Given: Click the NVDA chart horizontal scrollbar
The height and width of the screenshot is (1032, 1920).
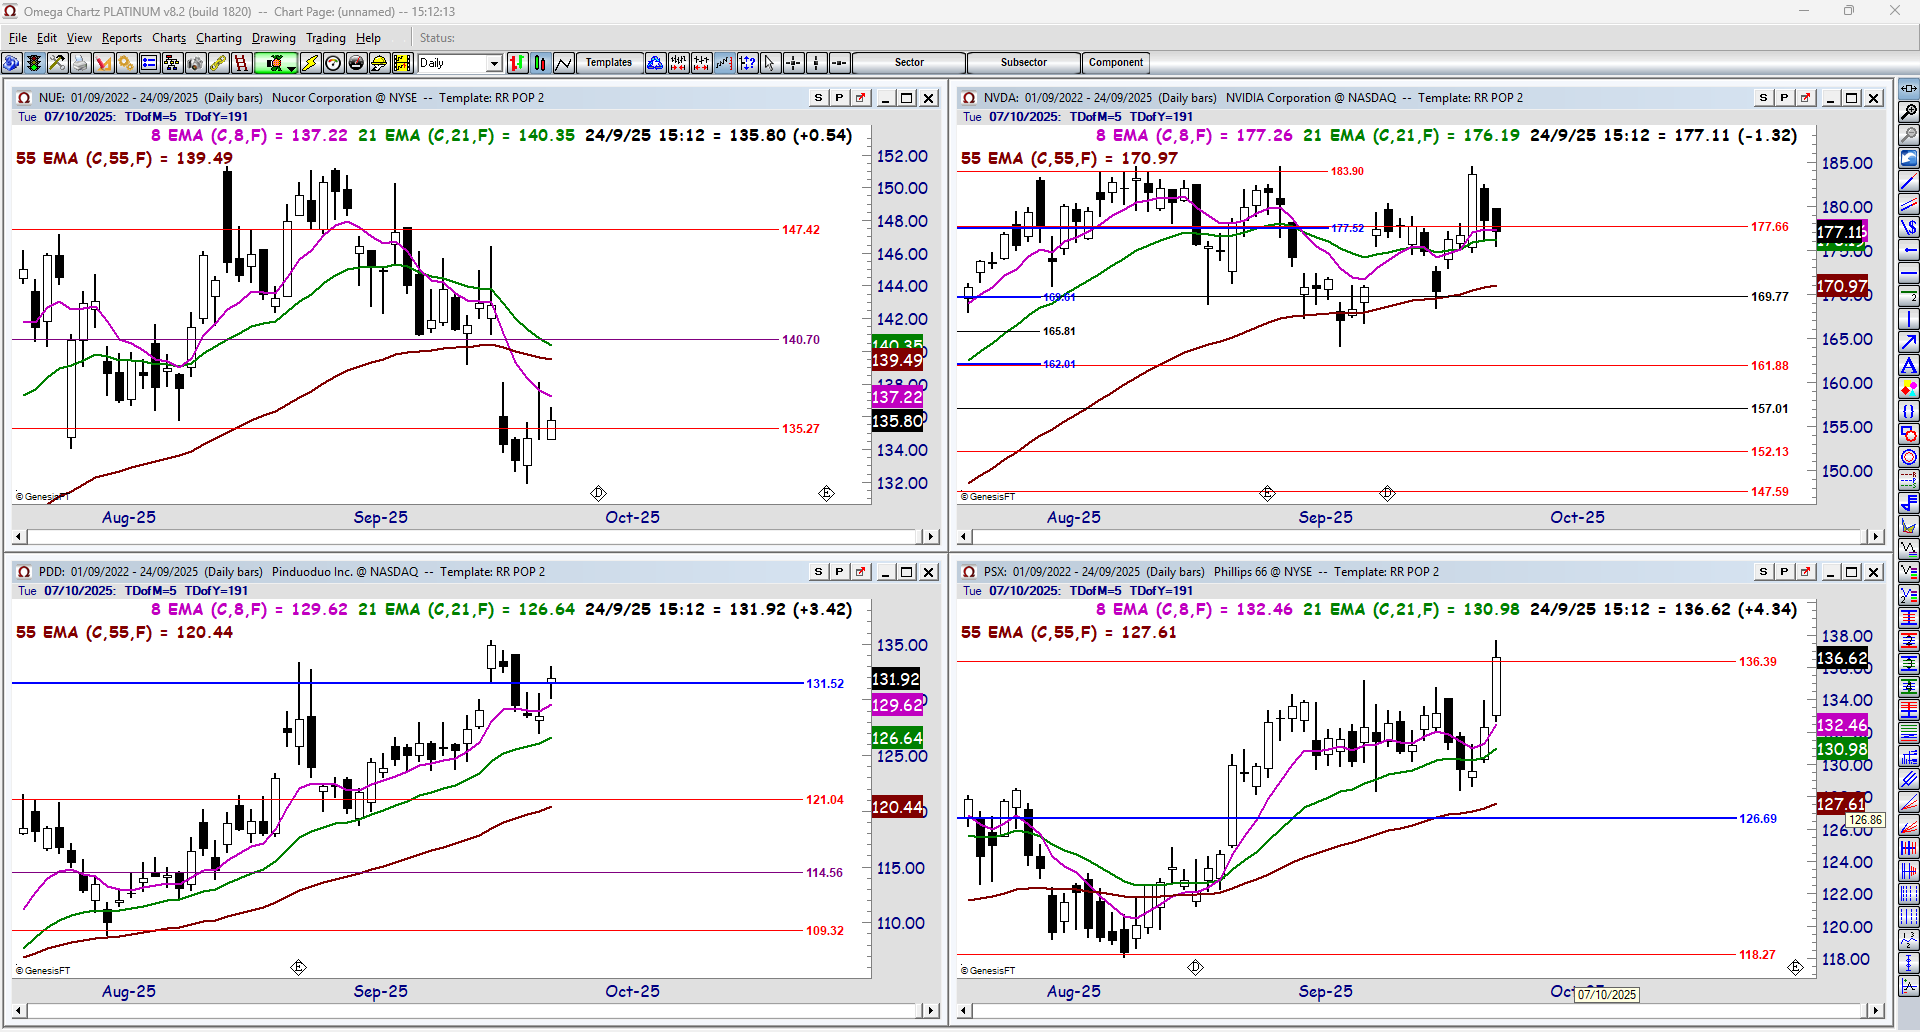Looking at the screenshot, I should [1420, 537].
